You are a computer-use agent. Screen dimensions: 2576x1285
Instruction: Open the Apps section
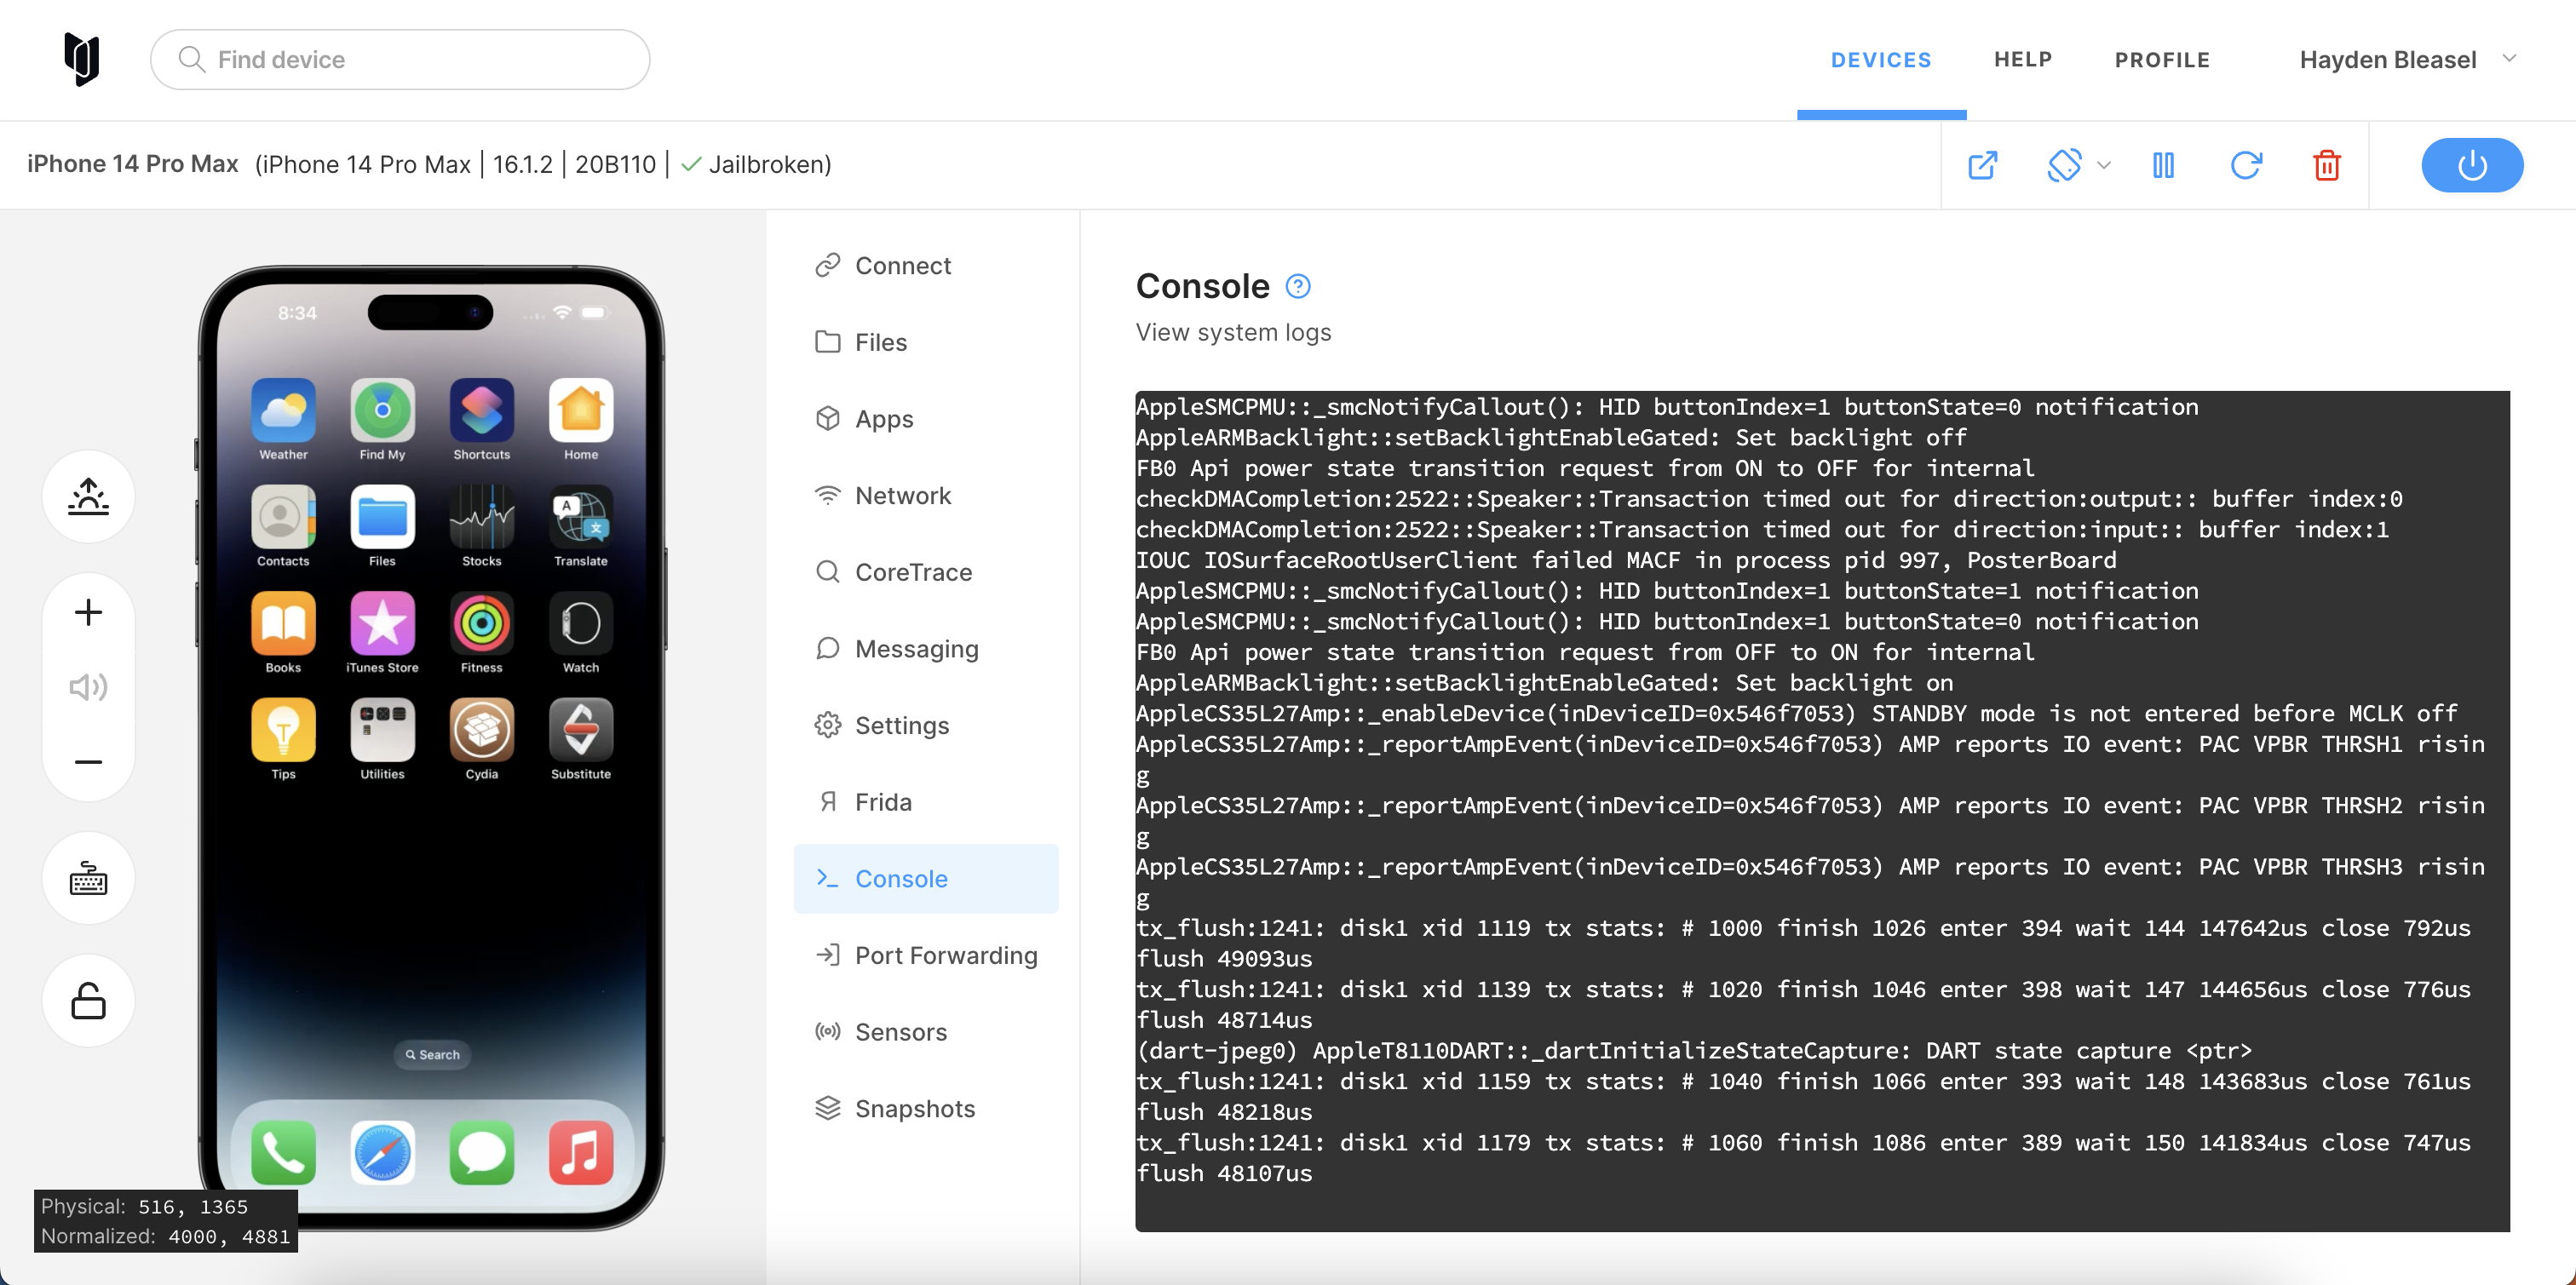click(x=926, y=419)
